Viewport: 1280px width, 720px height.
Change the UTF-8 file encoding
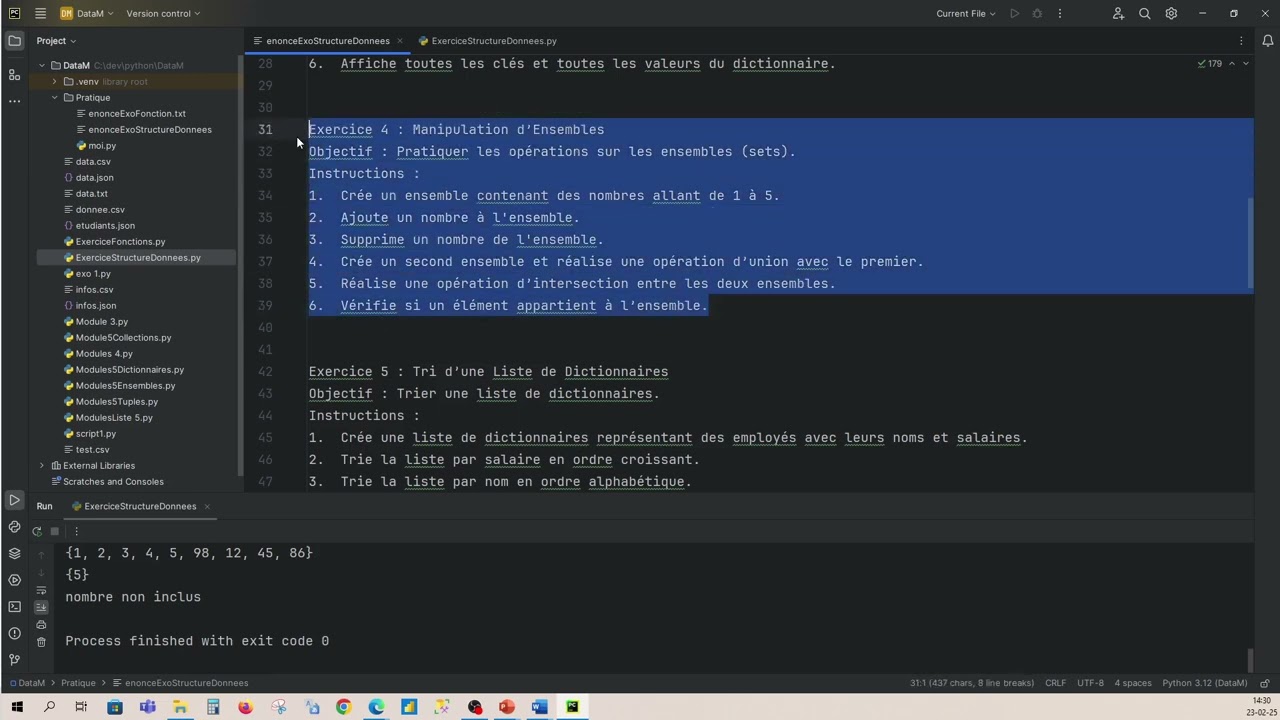[1090, 683]
